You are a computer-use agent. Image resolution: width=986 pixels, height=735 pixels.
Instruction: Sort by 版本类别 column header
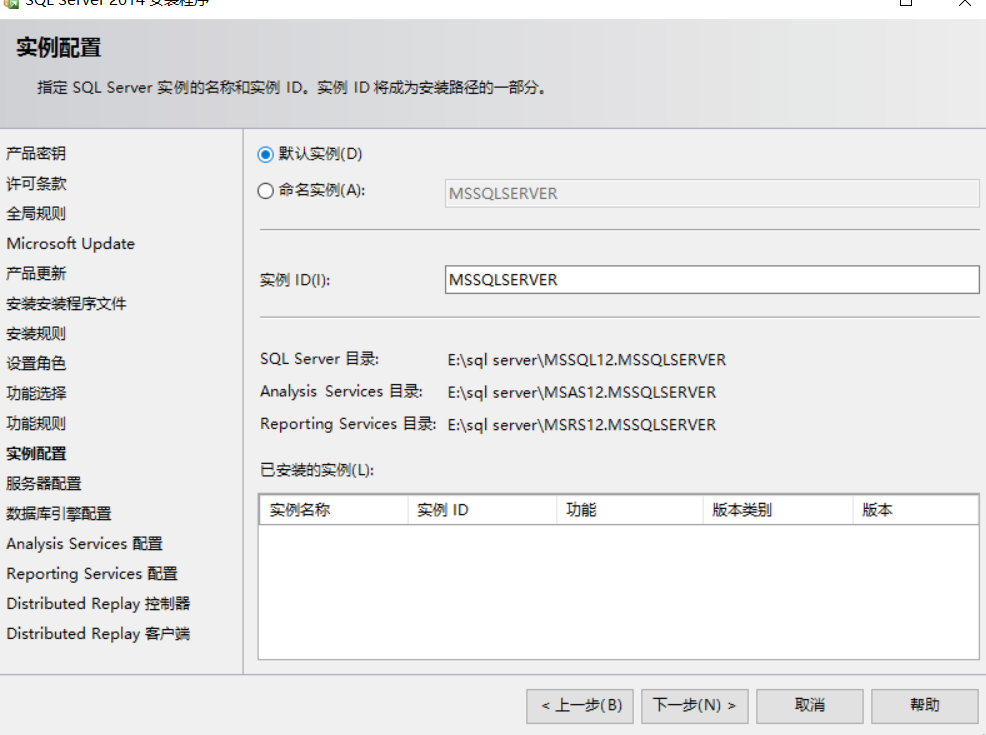pos(778,510)
